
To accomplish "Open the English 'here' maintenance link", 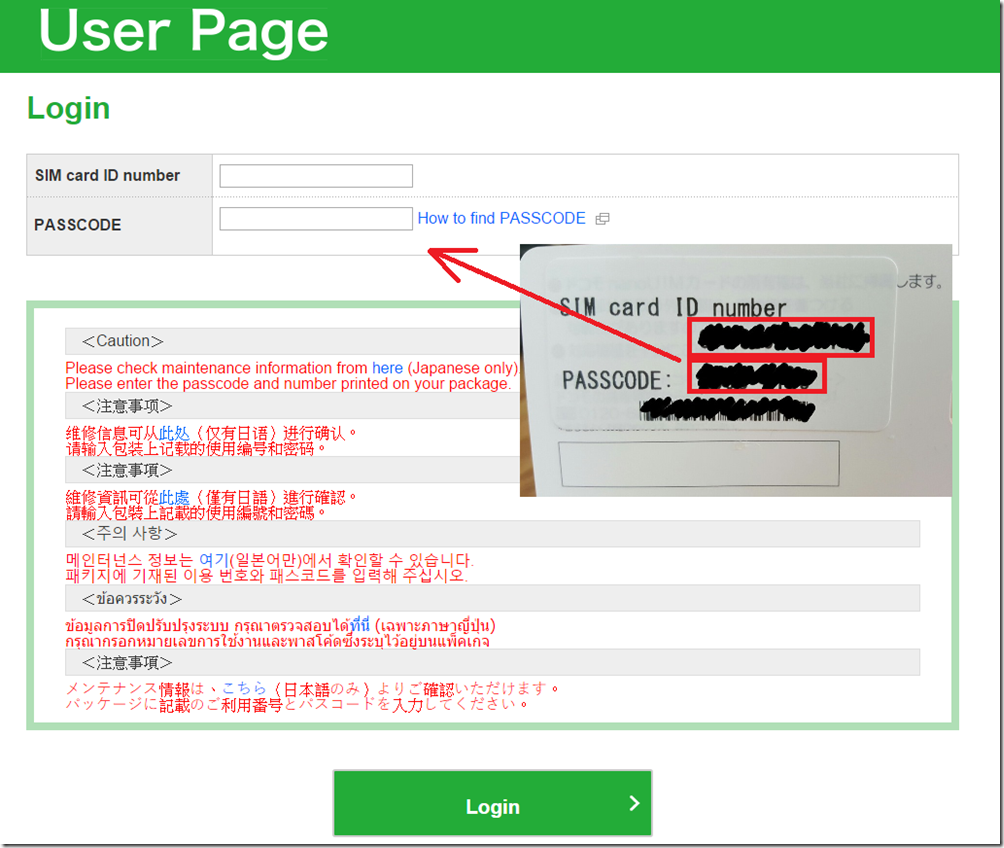I will pyautogui.click(x=387, y=368).
